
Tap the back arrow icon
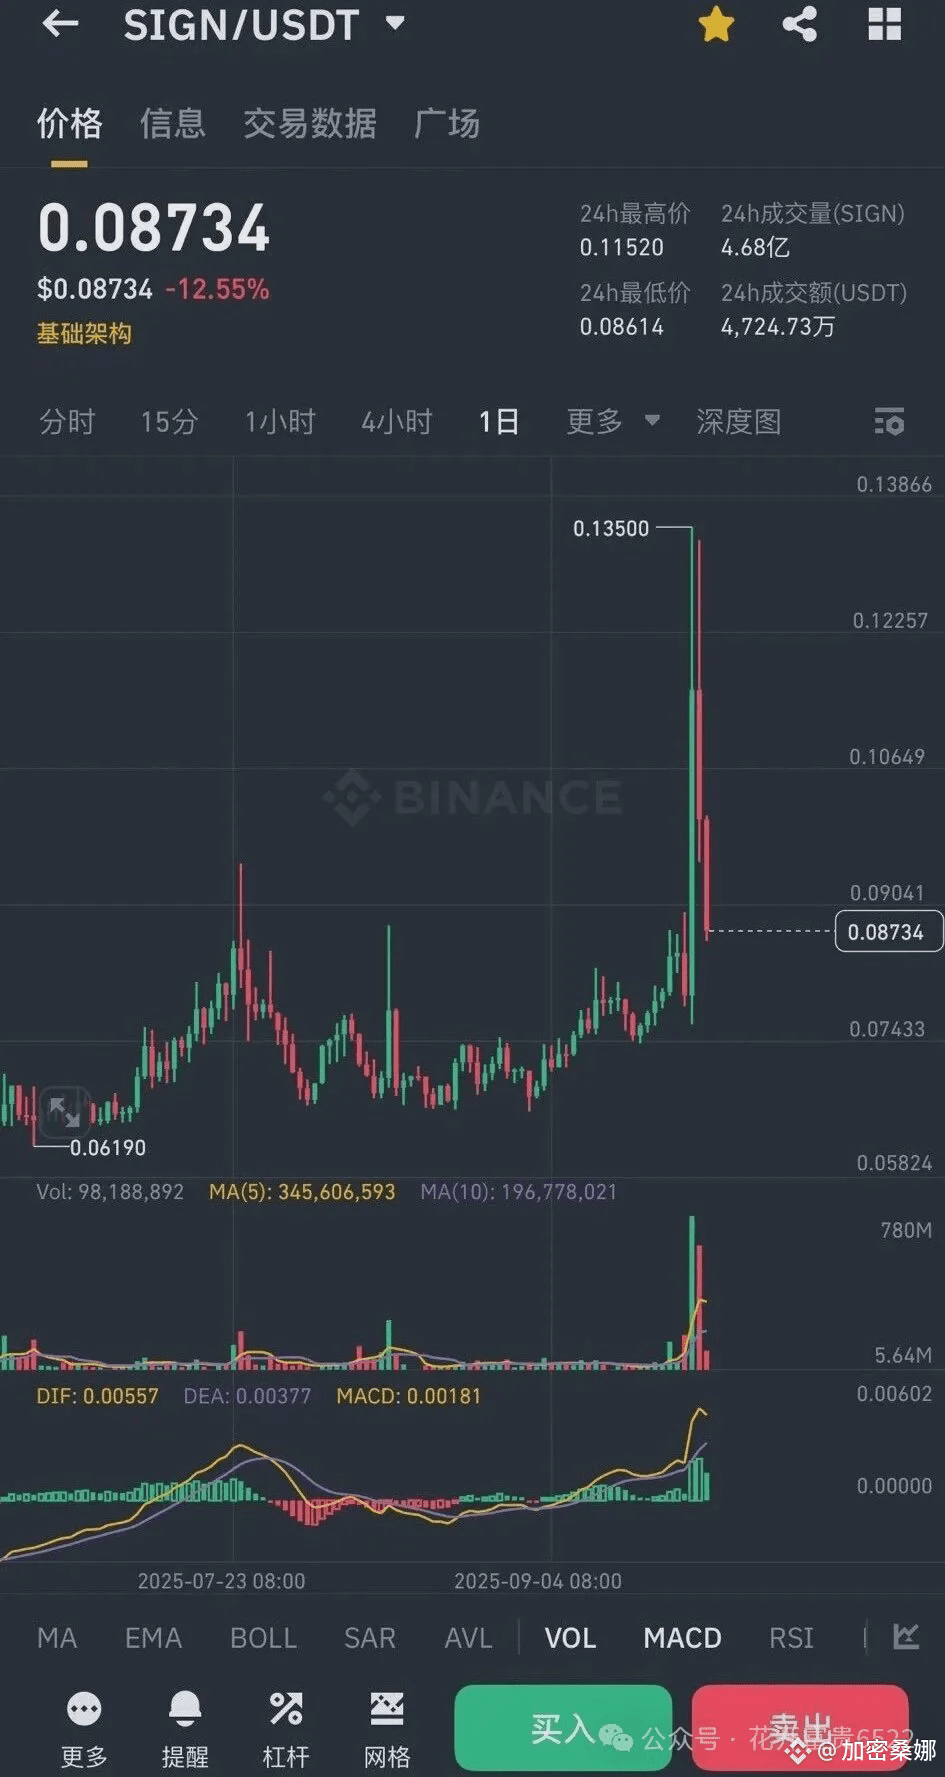60,23
